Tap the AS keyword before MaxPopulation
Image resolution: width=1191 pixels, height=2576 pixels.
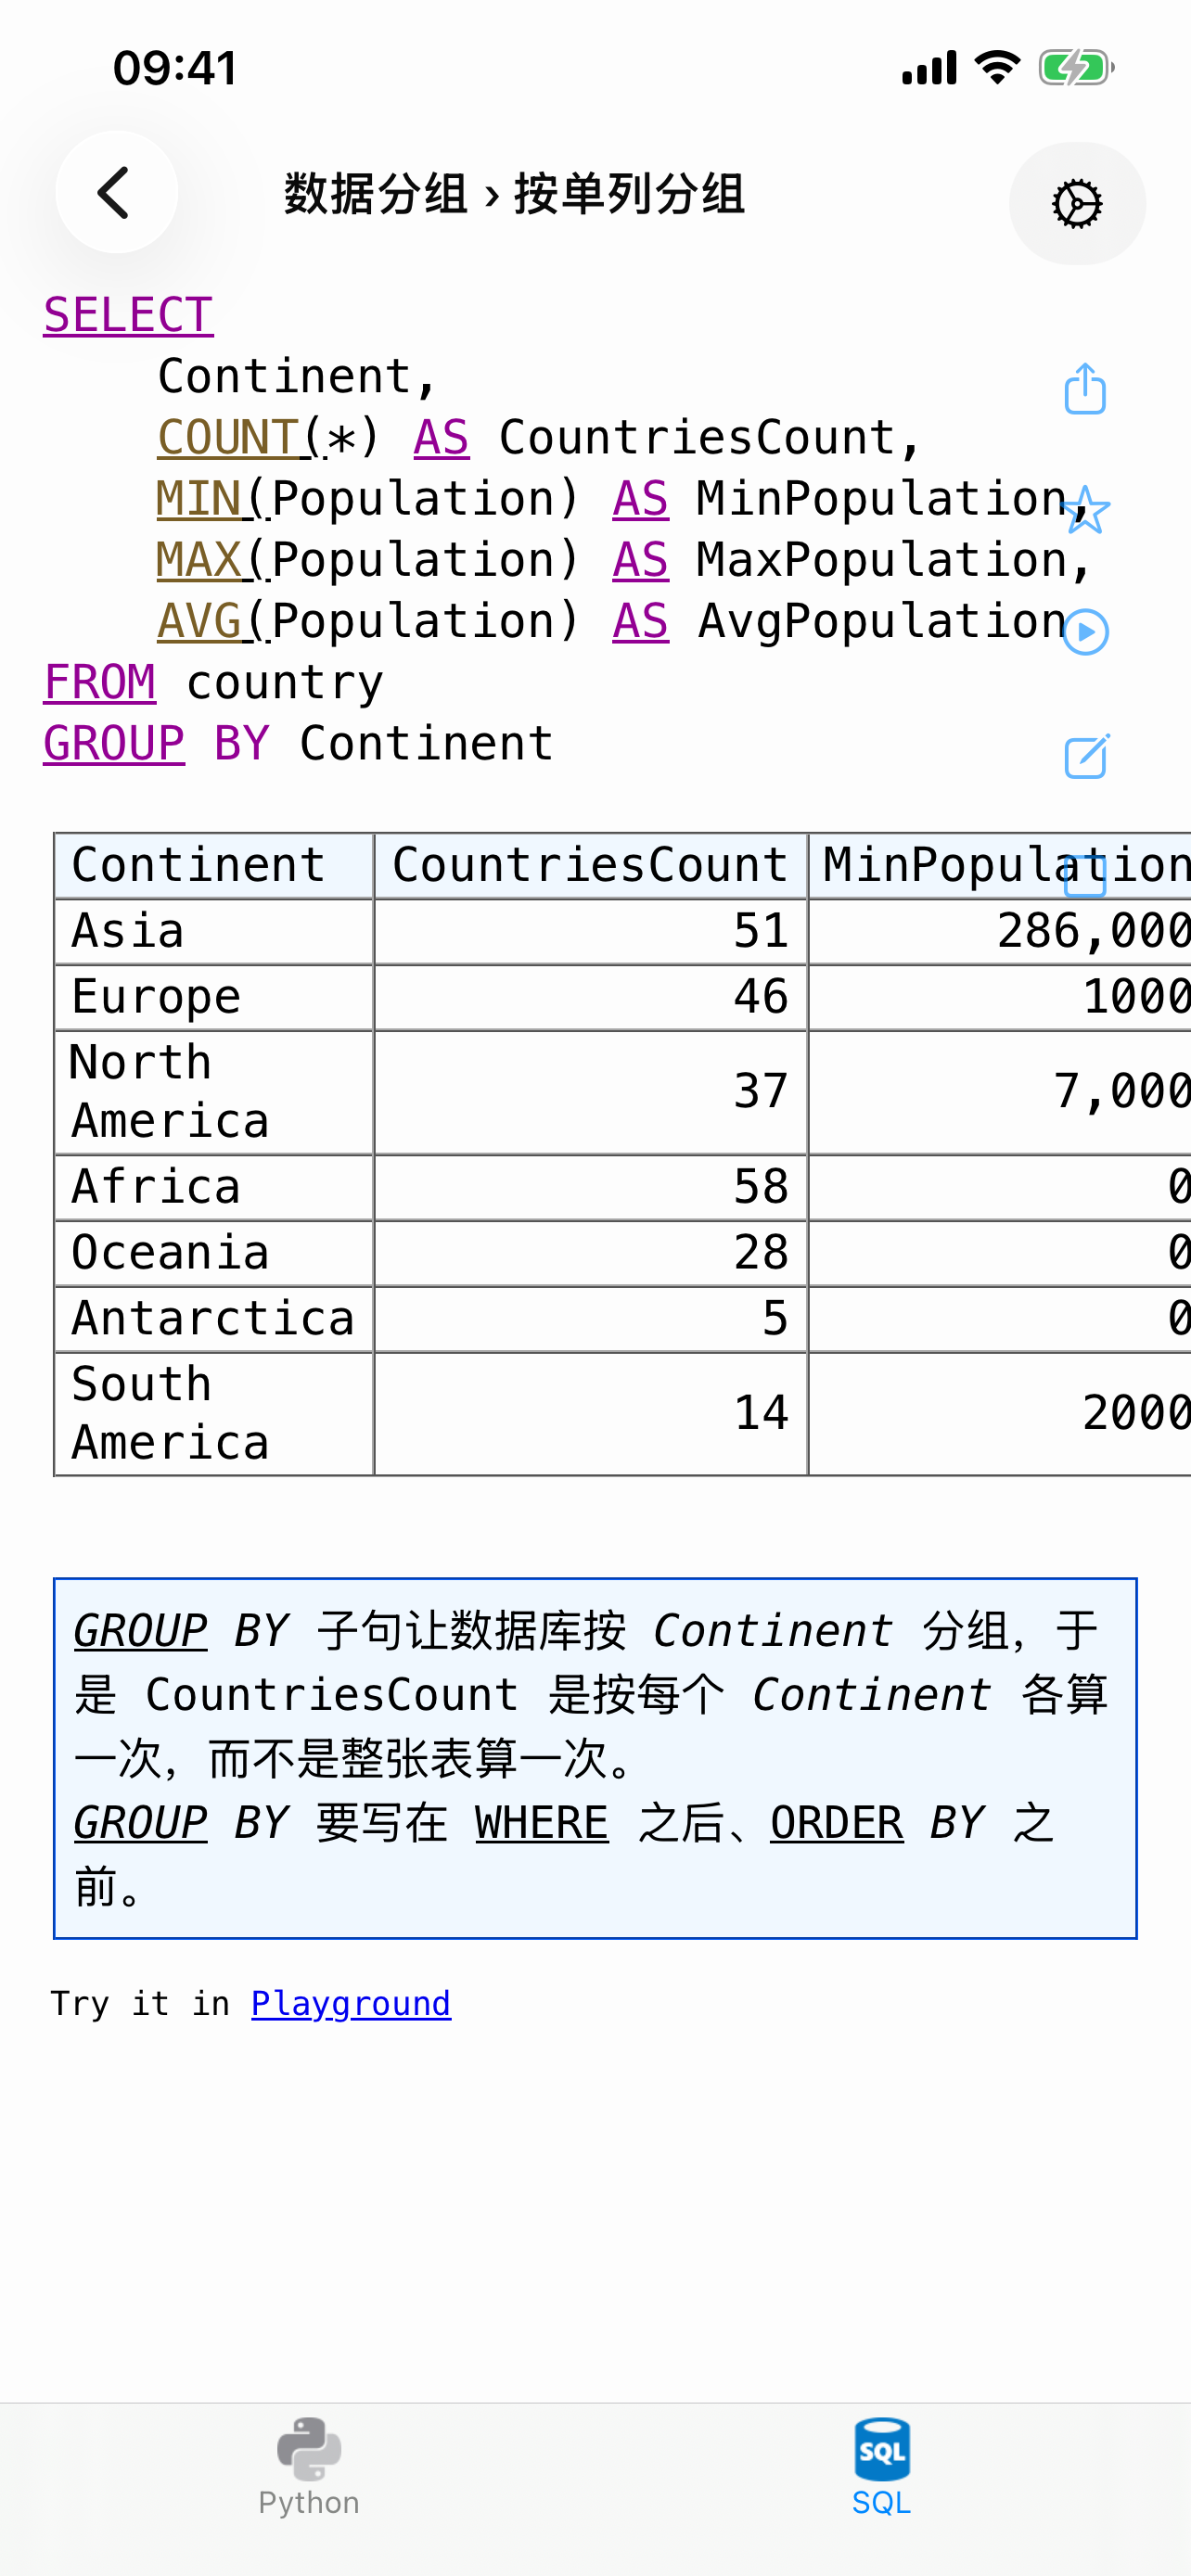640,559
